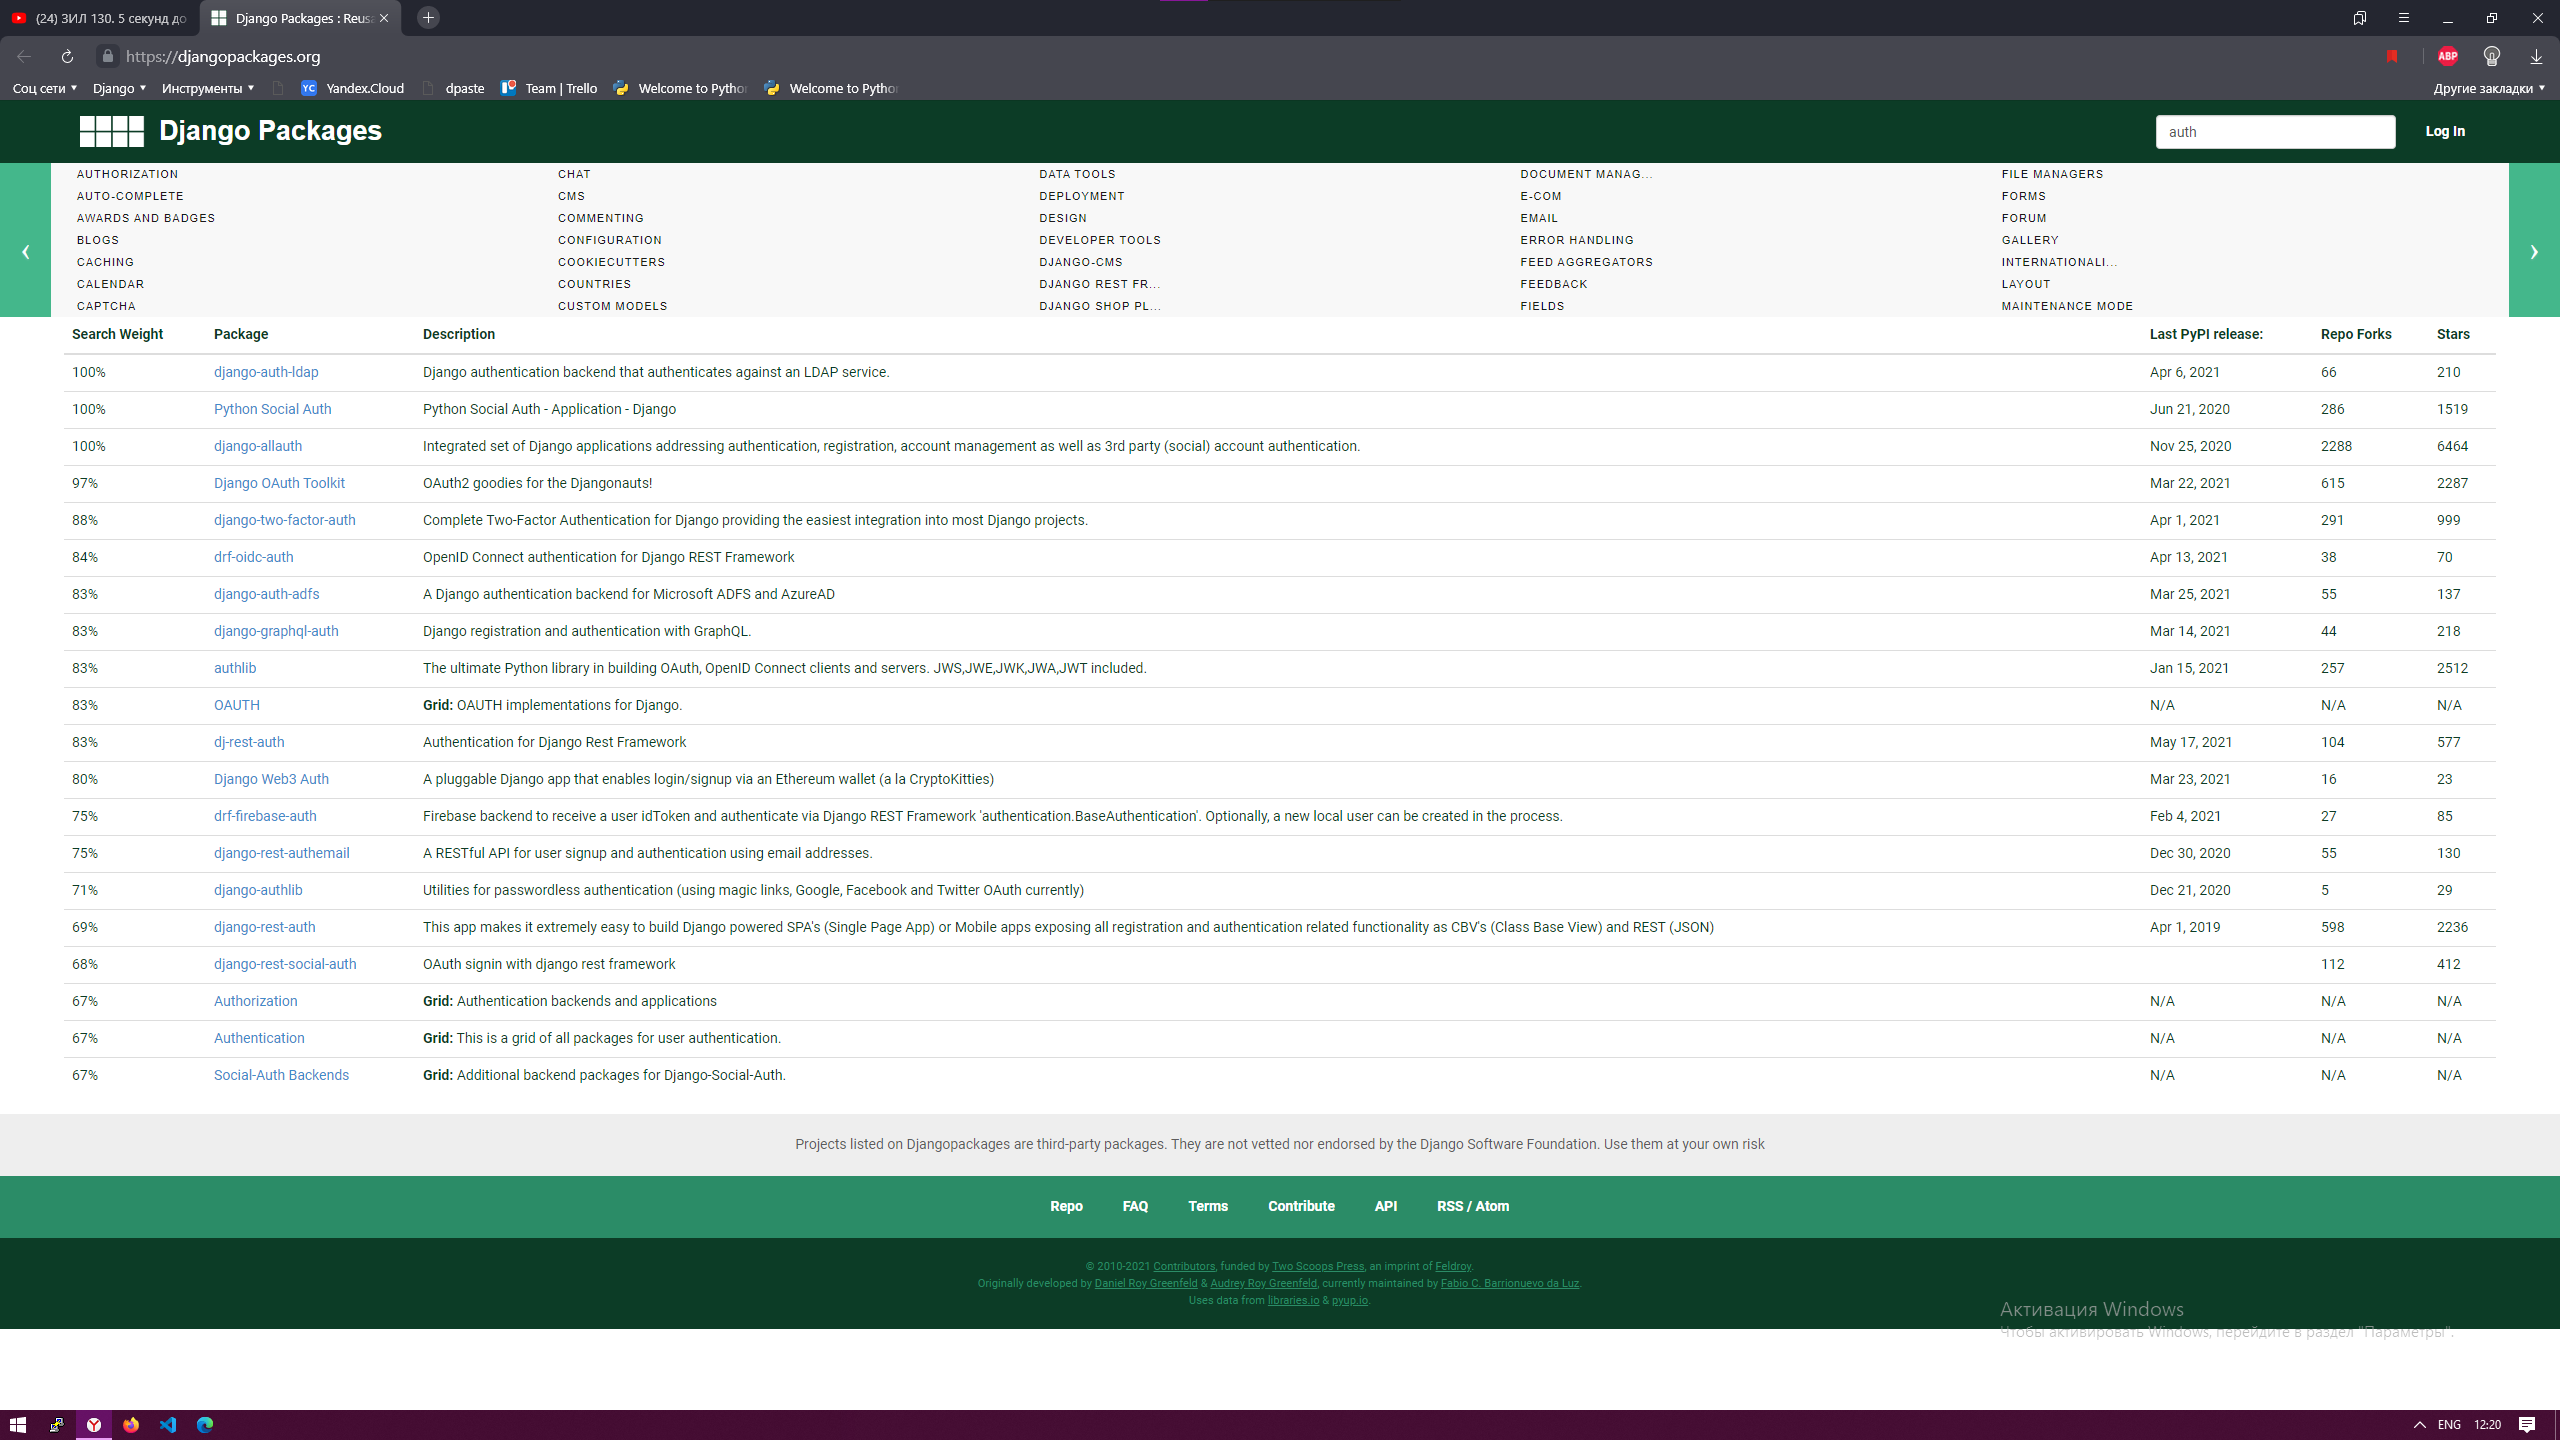Click the footer FAQ link

(1135, 1206)
